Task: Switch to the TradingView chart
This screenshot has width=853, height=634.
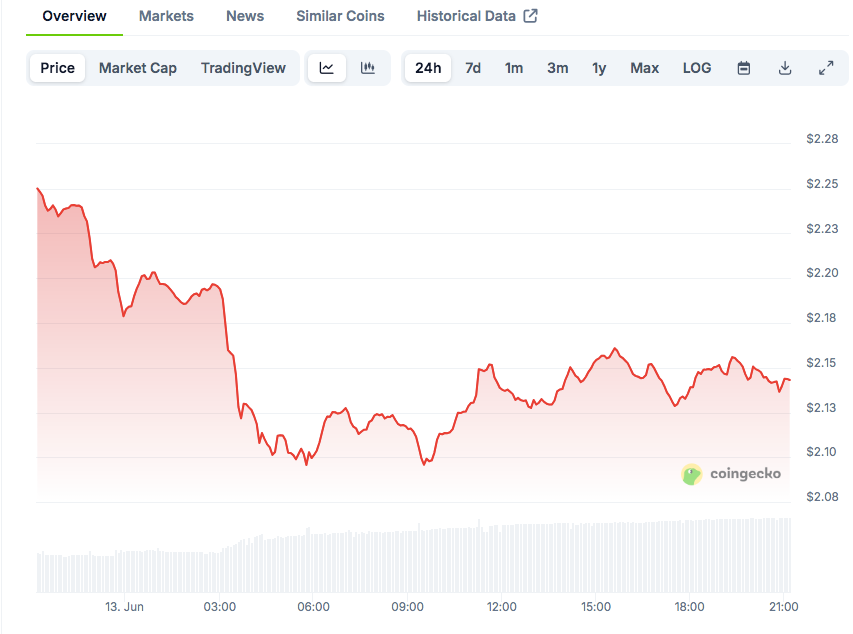Action: (x=243, y=68)
